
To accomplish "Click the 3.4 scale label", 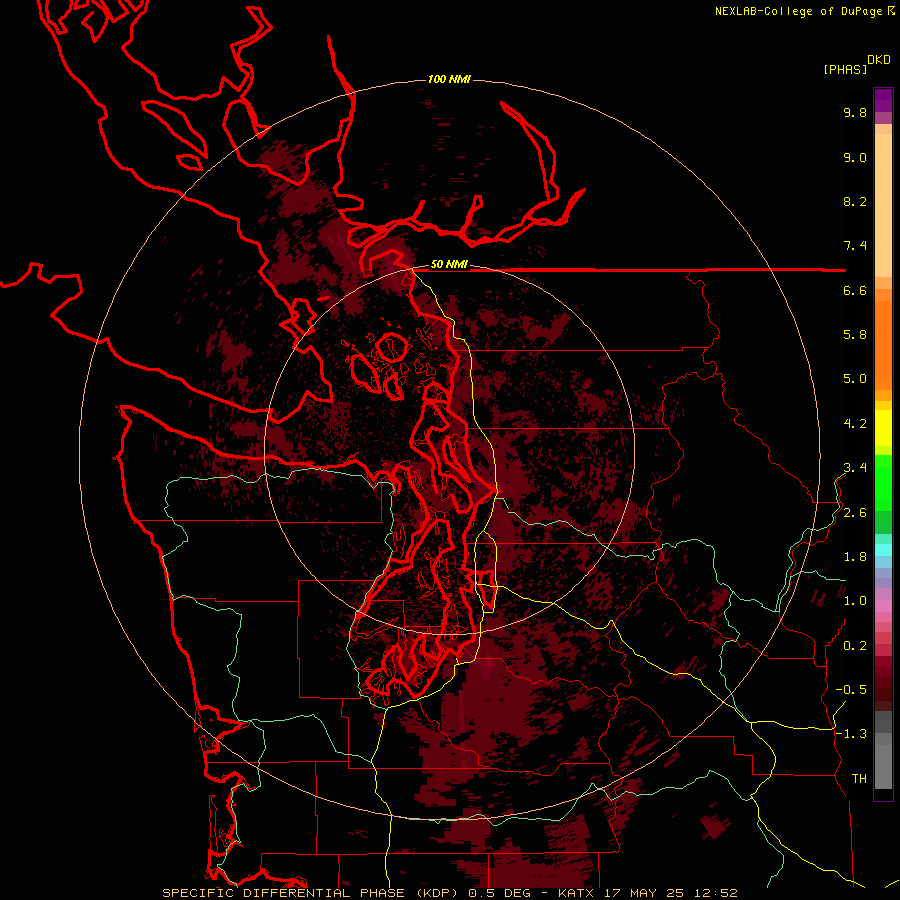I will (855, 468).
